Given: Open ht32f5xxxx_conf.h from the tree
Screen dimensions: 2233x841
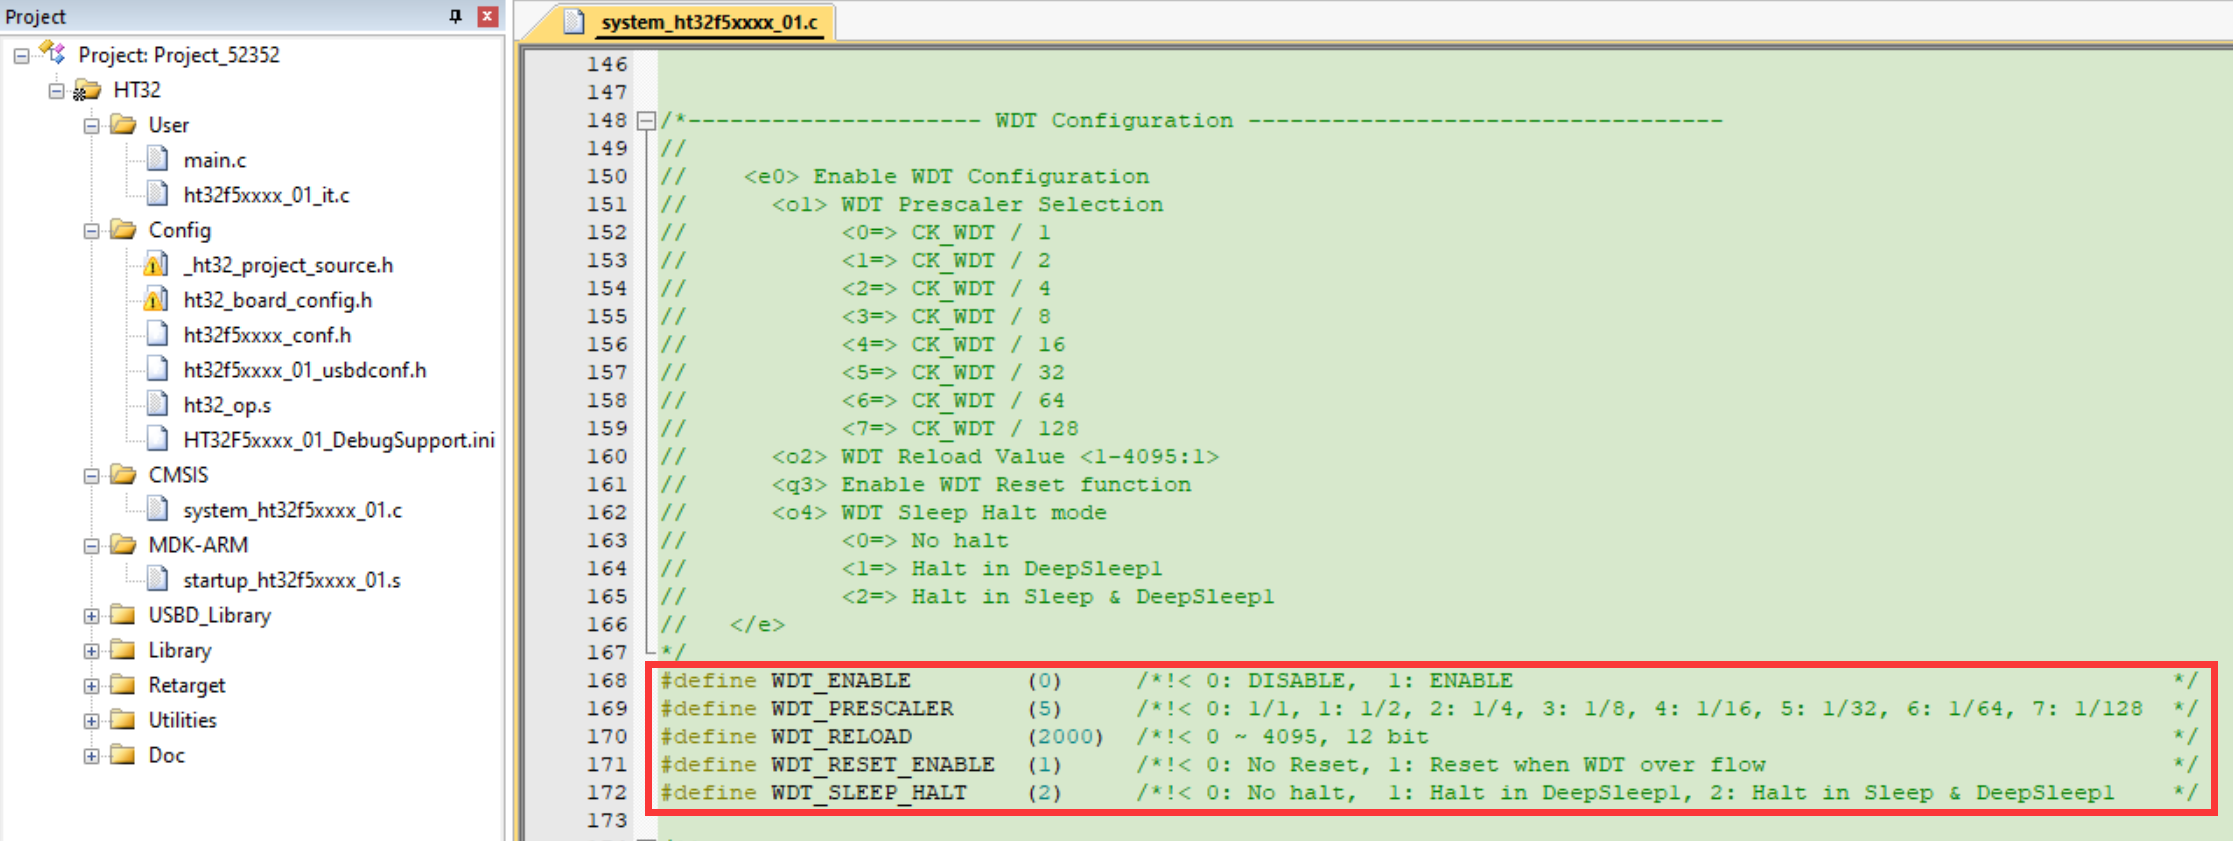Looking at the screenshot, I should click(266, 335).
